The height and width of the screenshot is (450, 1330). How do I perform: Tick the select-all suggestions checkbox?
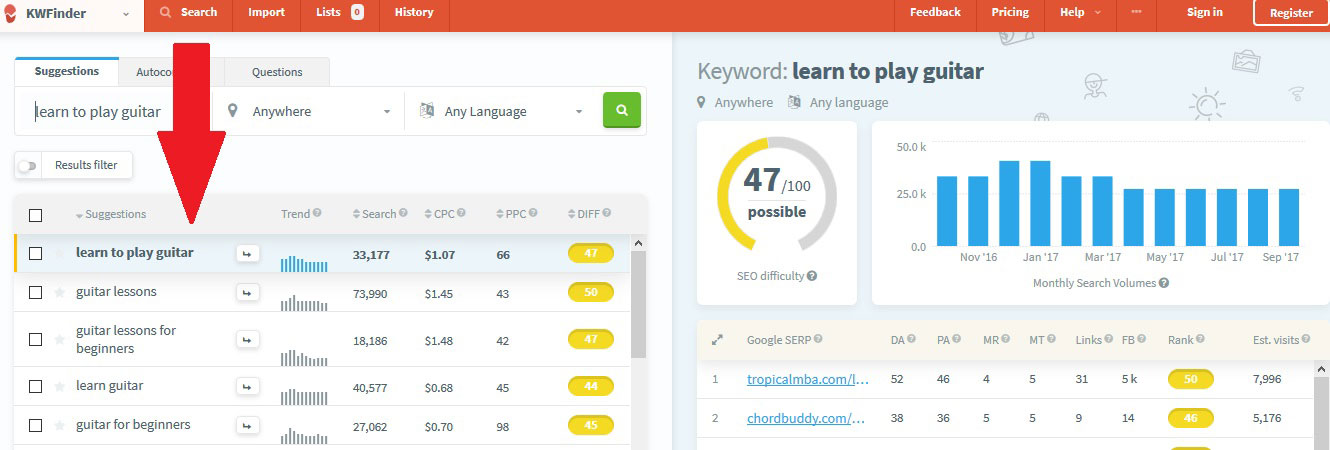pos(36,214)
